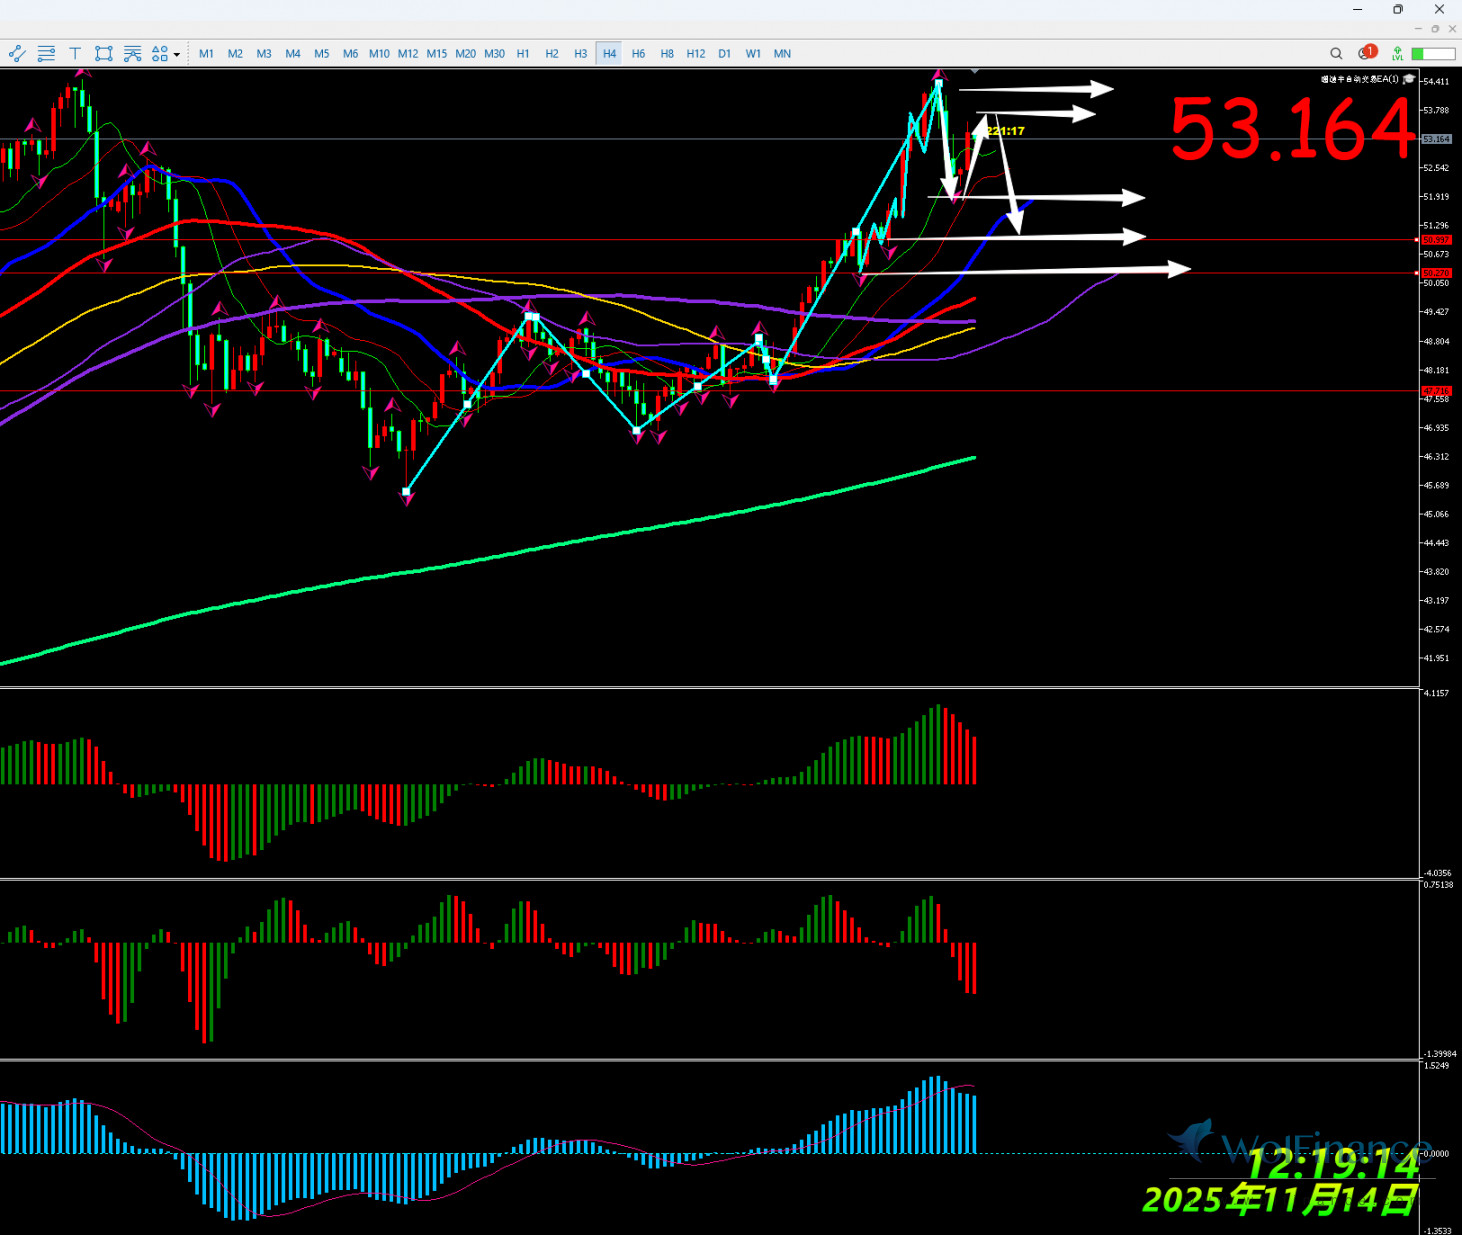This screenshot has width=1462, height=1235.
Task: Switch chart to H1 timeframe
Action: (523, 54)
